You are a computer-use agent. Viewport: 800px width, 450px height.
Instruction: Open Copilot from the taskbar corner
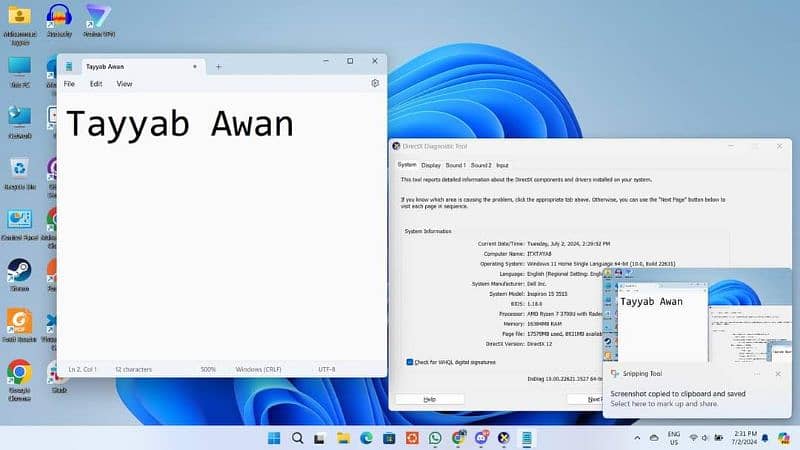click(x=784, y=438)
